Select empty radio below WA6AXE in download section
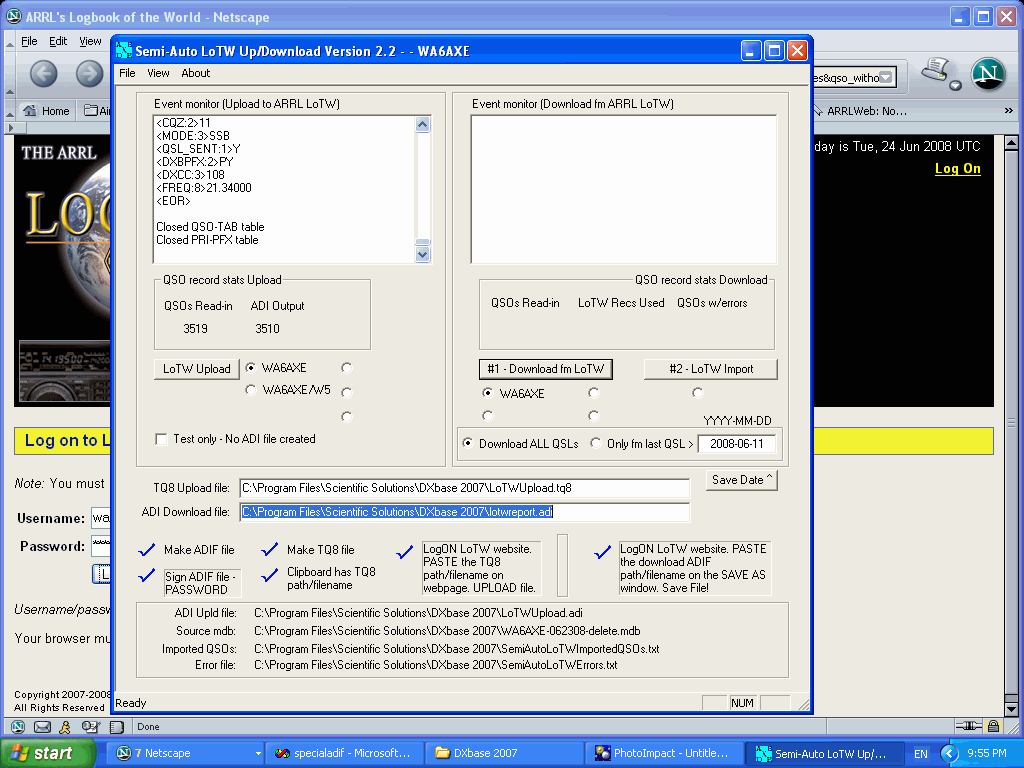 point(487,415)
